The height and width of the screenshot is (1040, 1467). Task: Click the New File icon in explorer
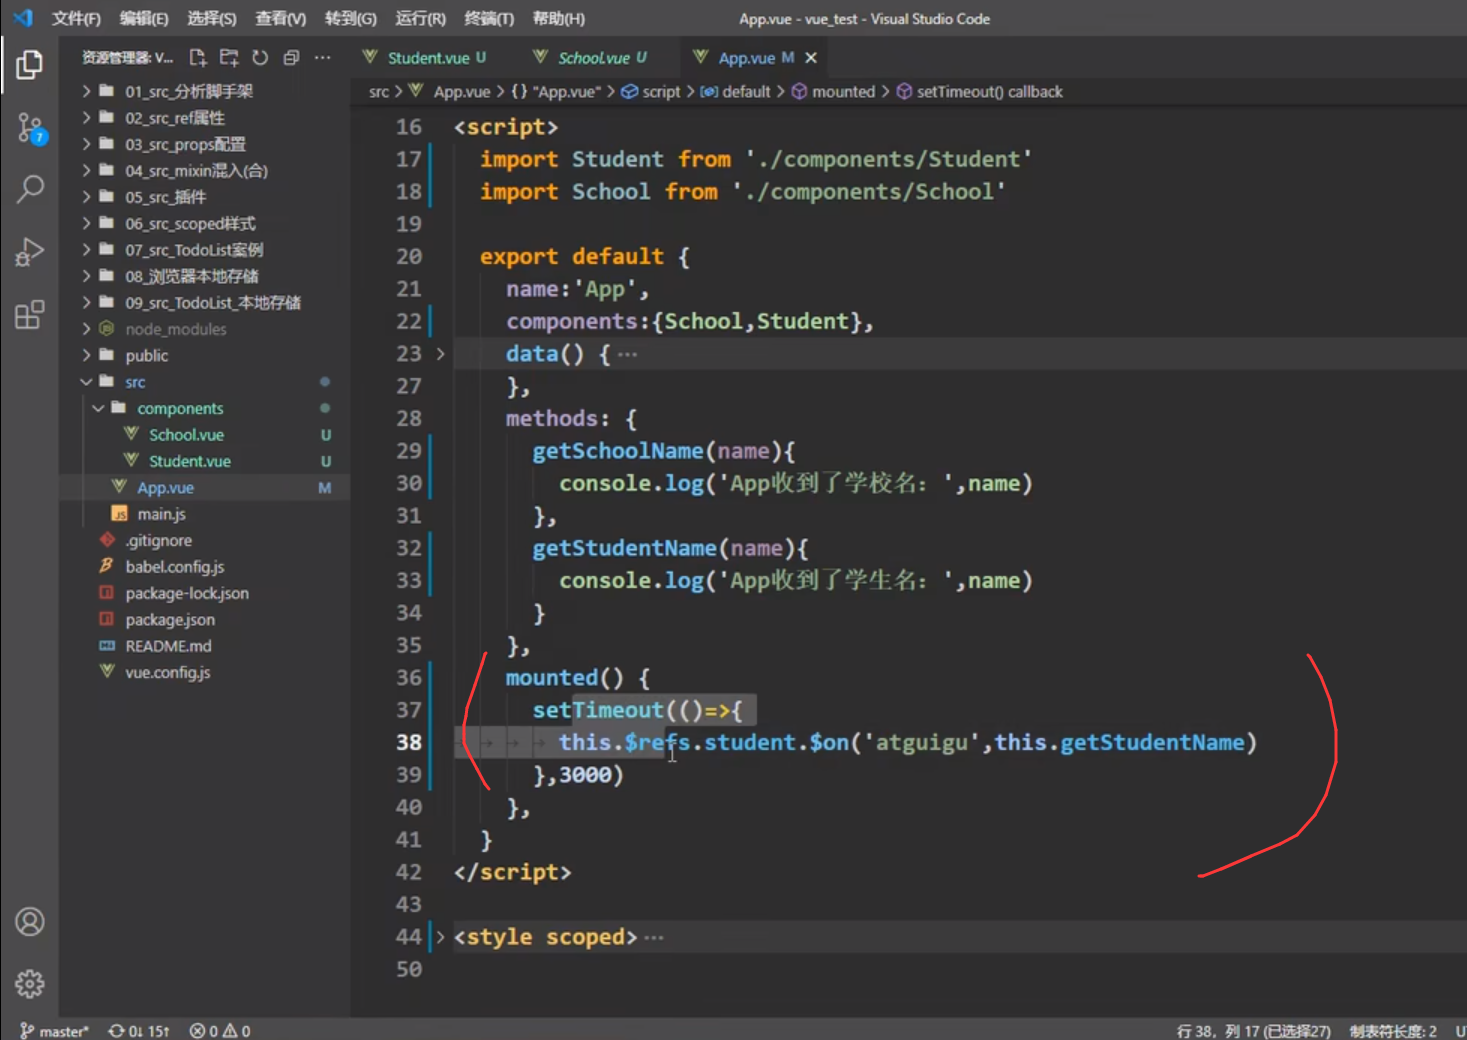coord(198,58)
